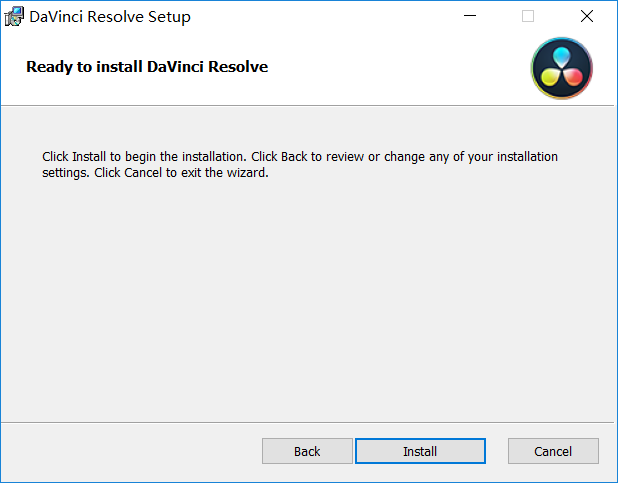The height and width of the screenshot is (483, 618).
Task: Click the empty footer area left of Back
Action: pos(130,451)
